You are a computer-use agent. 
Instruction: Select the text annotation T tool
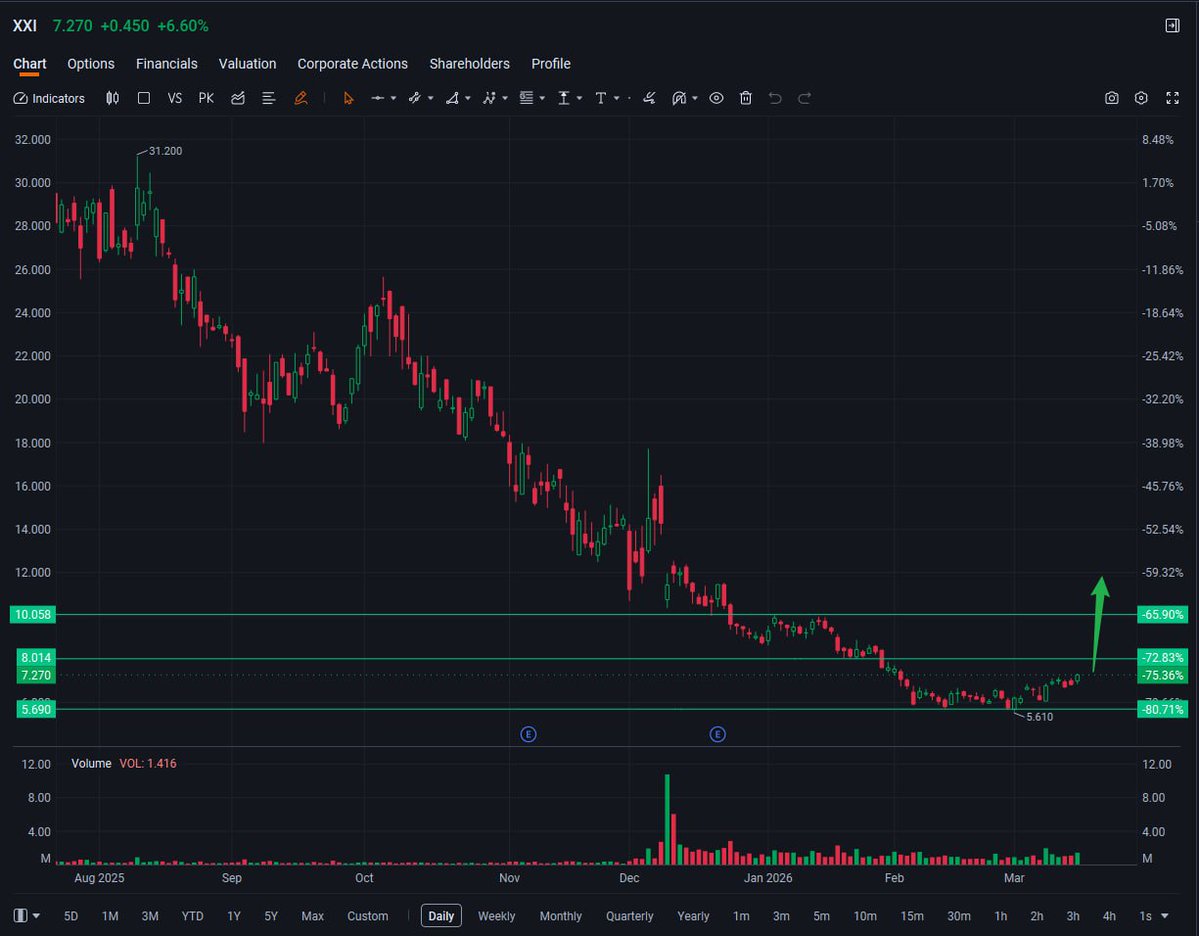(x=601, y=98)
